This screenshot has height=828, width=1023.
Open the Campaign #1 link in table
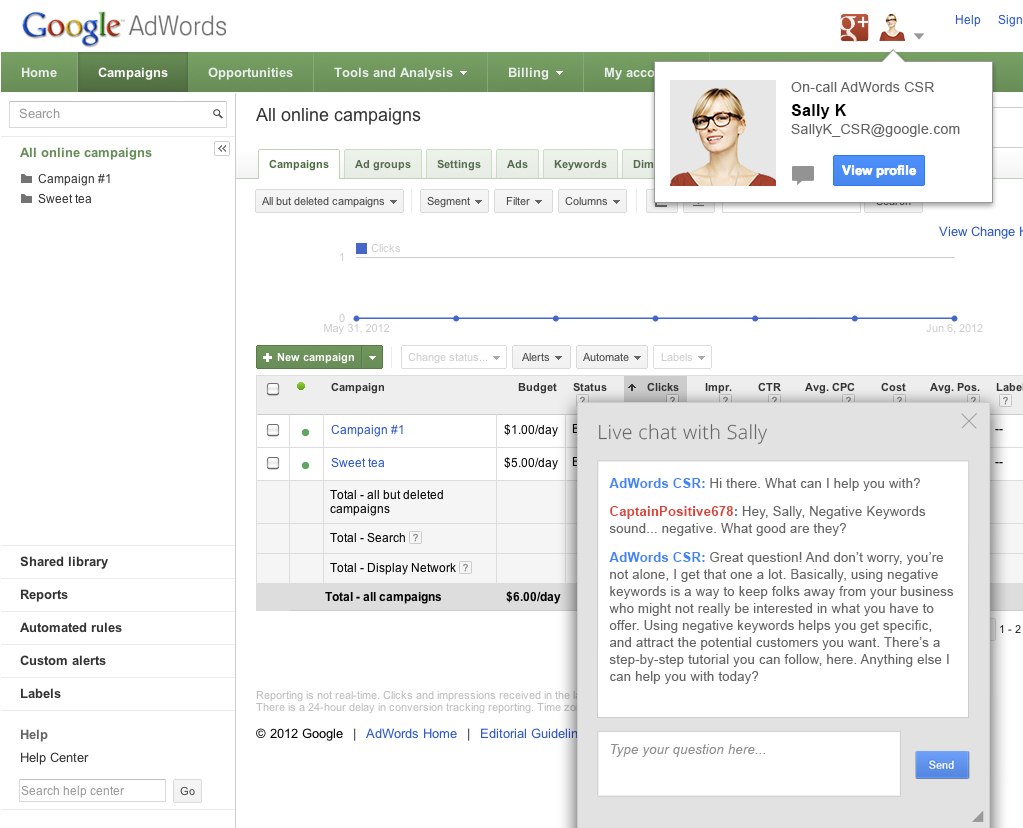(x=367, y=429)
